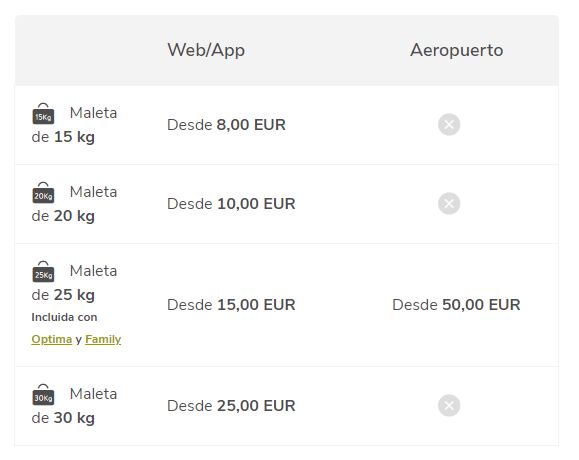
Task: Click the 20Kg suitcase icon
Action: point(43,192)
